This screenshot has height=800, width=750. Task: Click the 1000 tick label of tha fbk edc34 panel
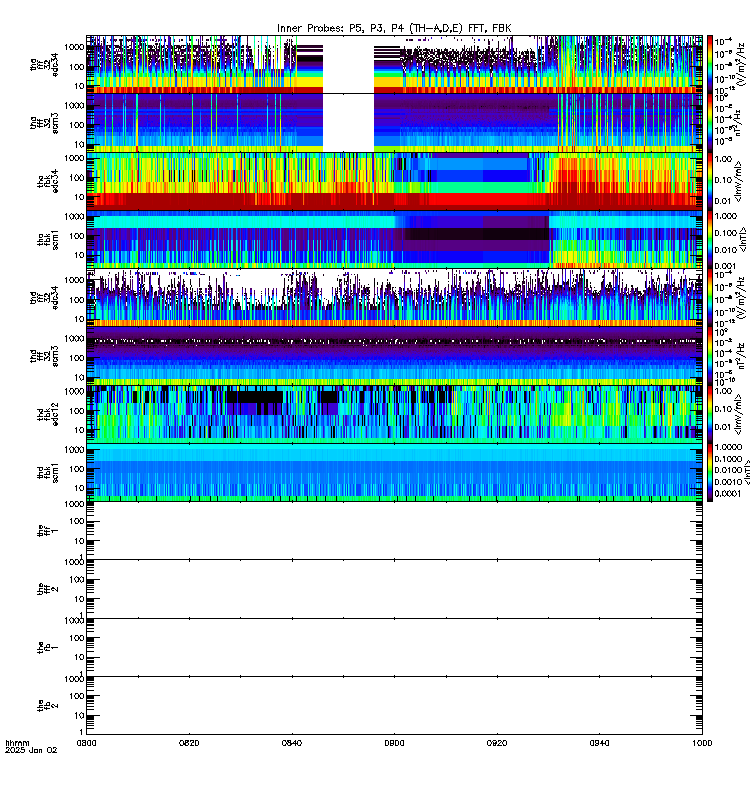[74, 158]
